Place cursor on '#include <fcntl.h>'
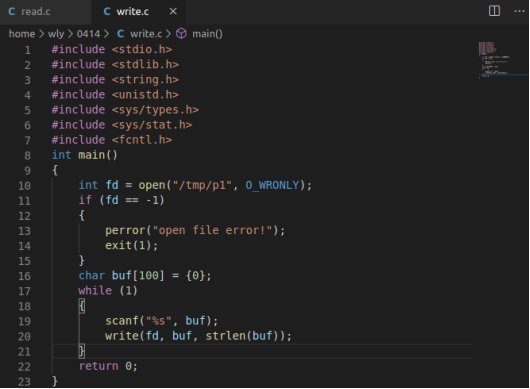This screenshot has height=389, width=530. [x=112, y=140]
